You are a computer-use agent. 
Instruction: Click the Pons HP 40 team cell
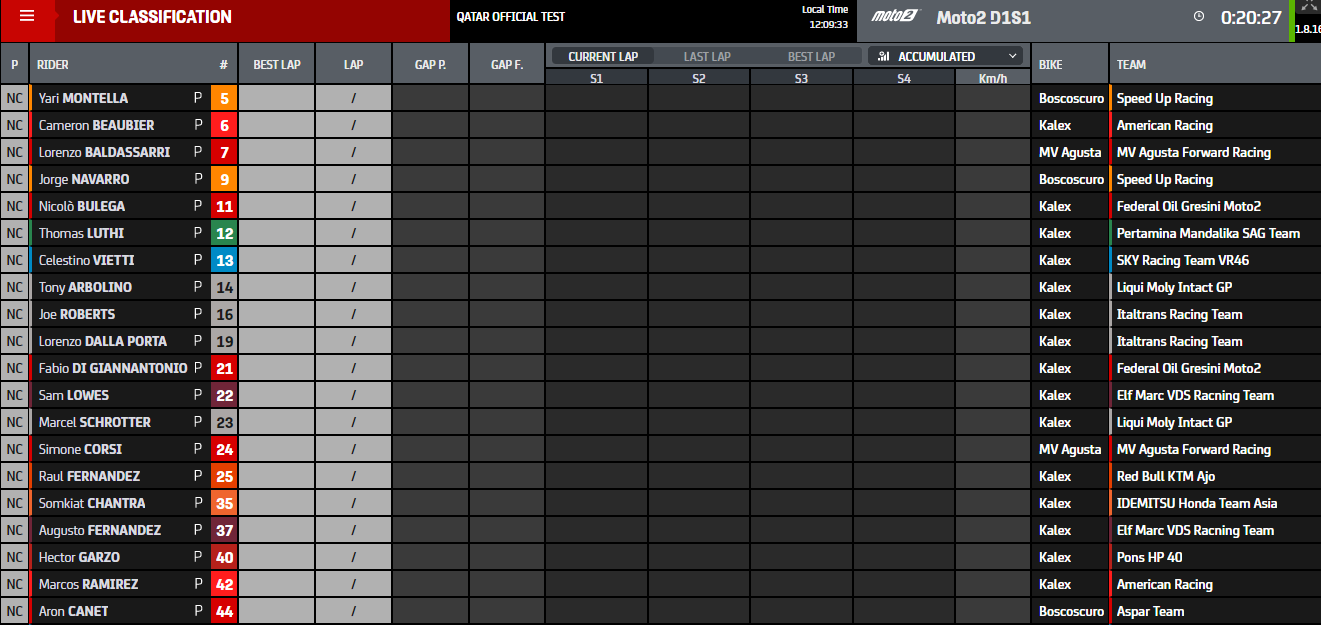point(1215,557)
